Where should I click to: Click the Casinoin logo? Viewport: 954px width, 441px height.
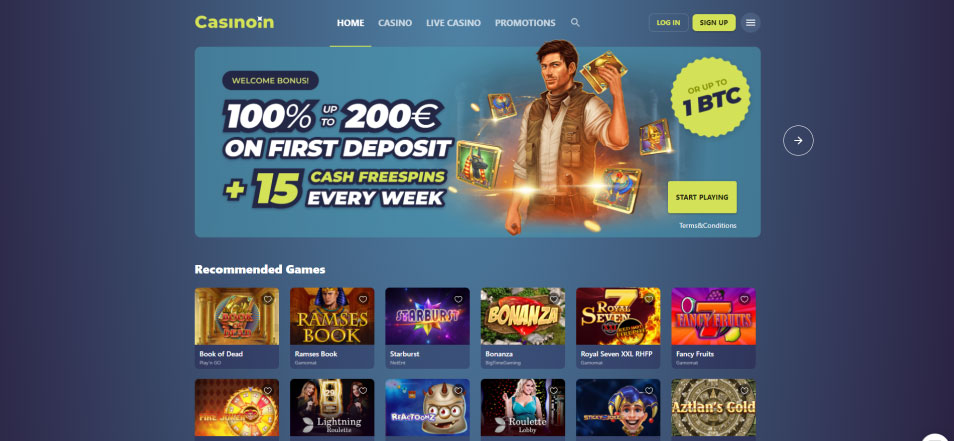point(234,23)
